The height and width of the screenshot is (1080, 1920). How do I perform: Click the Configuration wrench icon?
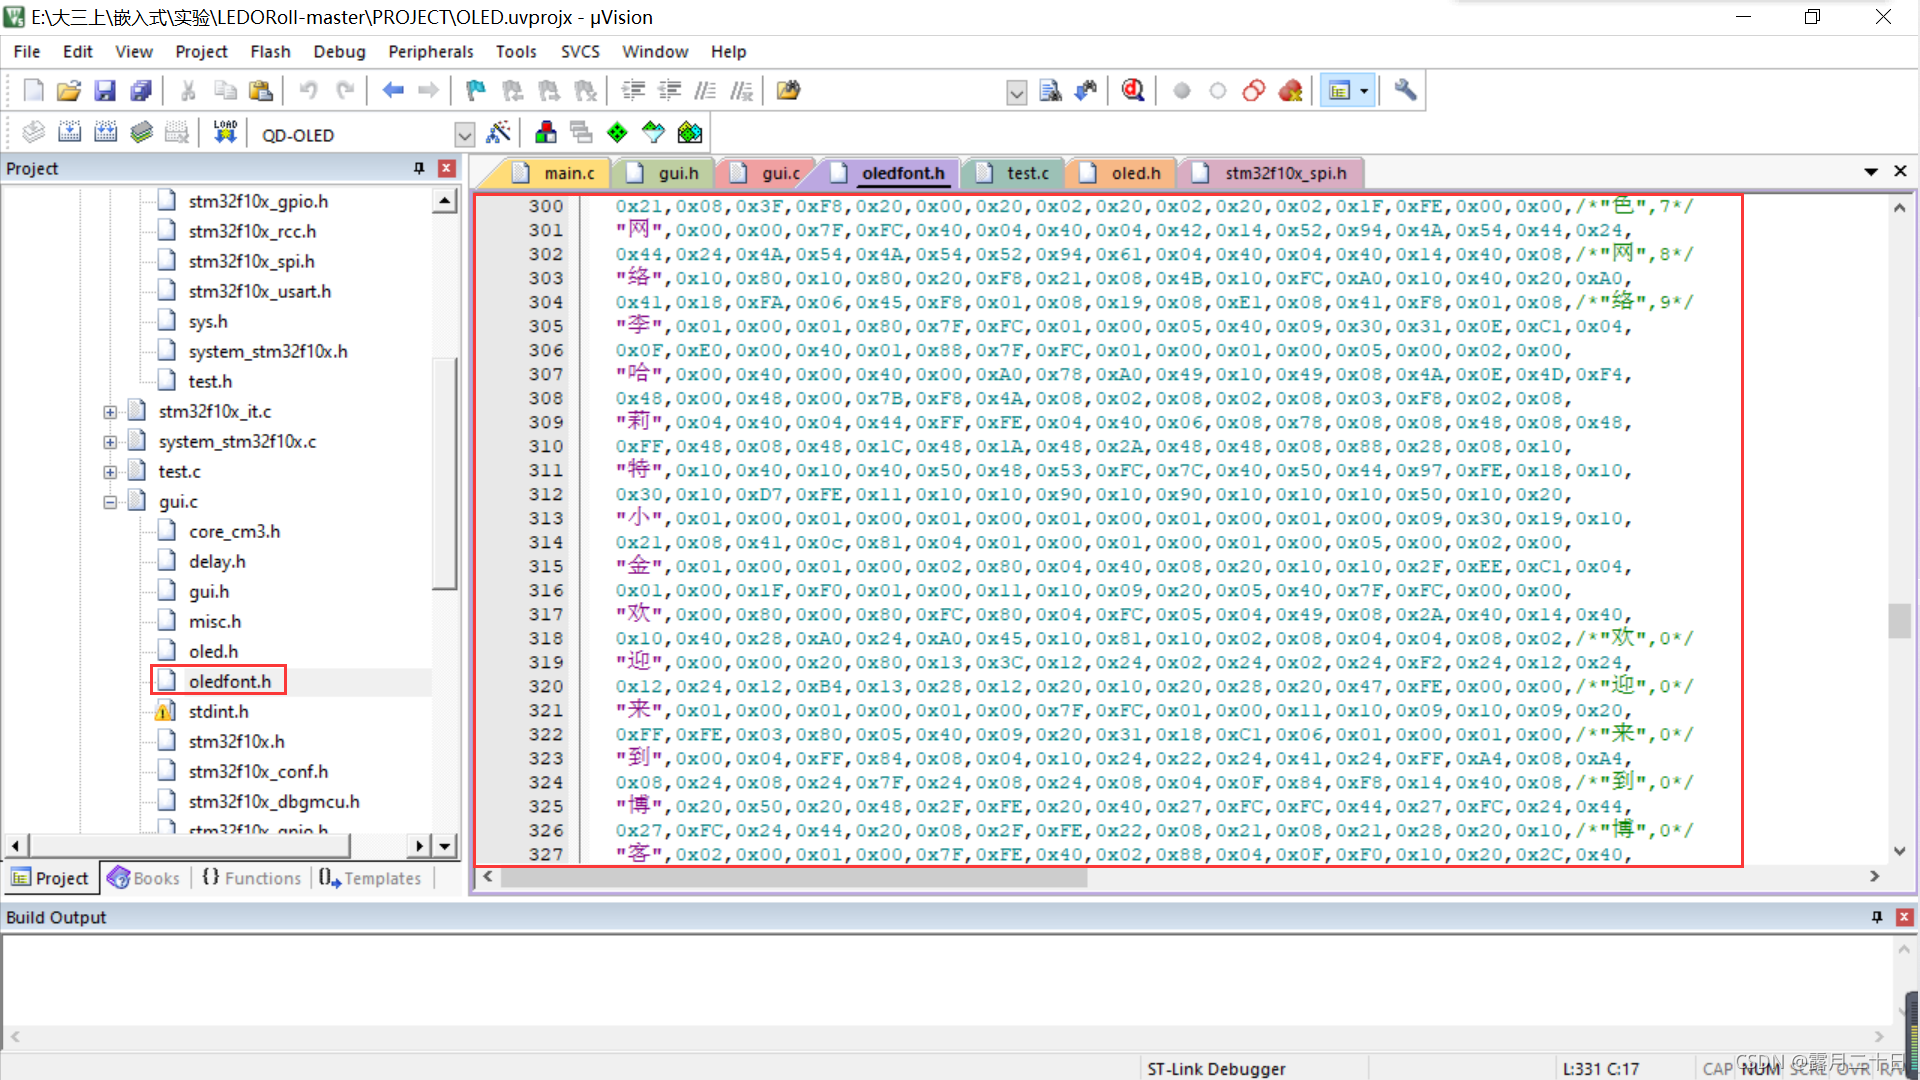point(1405,91)
